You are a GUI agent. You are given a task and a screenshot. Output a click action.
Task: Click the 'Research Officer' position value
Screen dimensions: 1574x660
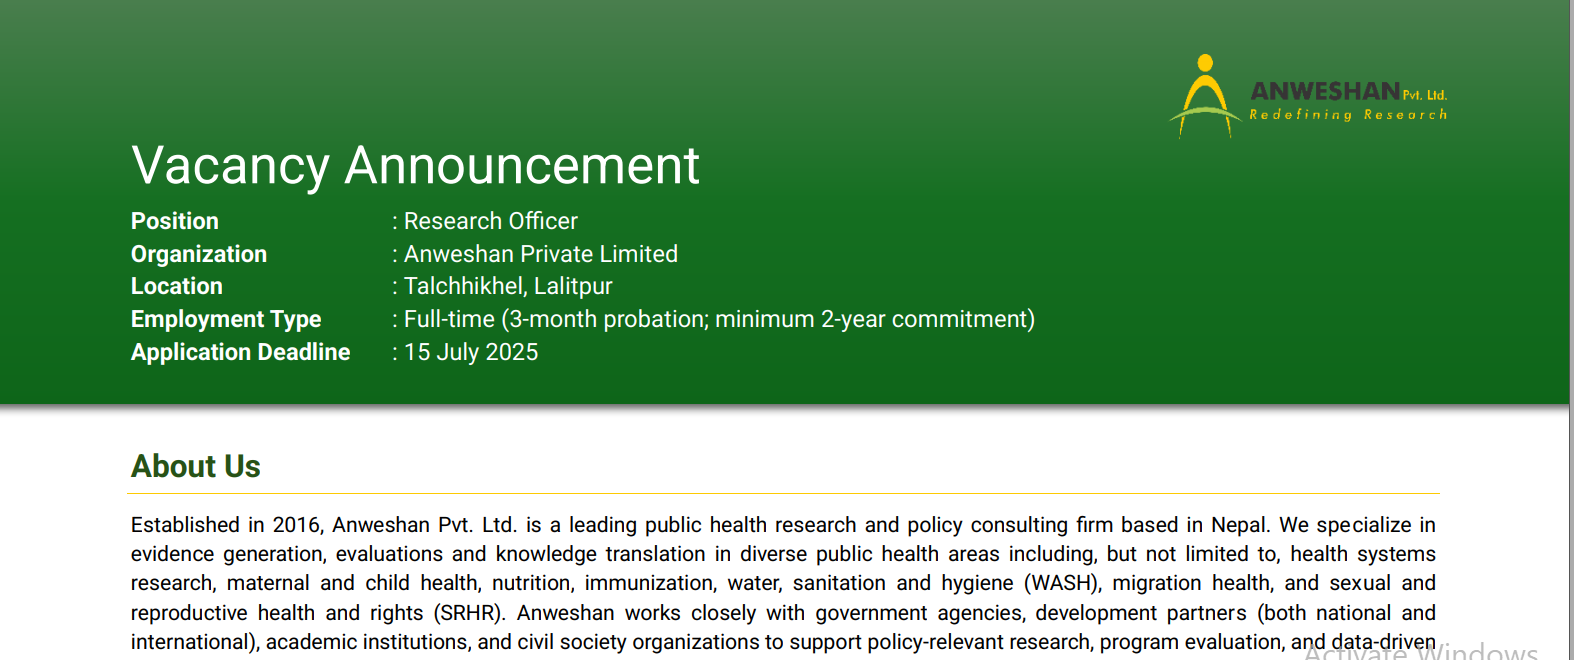tap(490, 221)
